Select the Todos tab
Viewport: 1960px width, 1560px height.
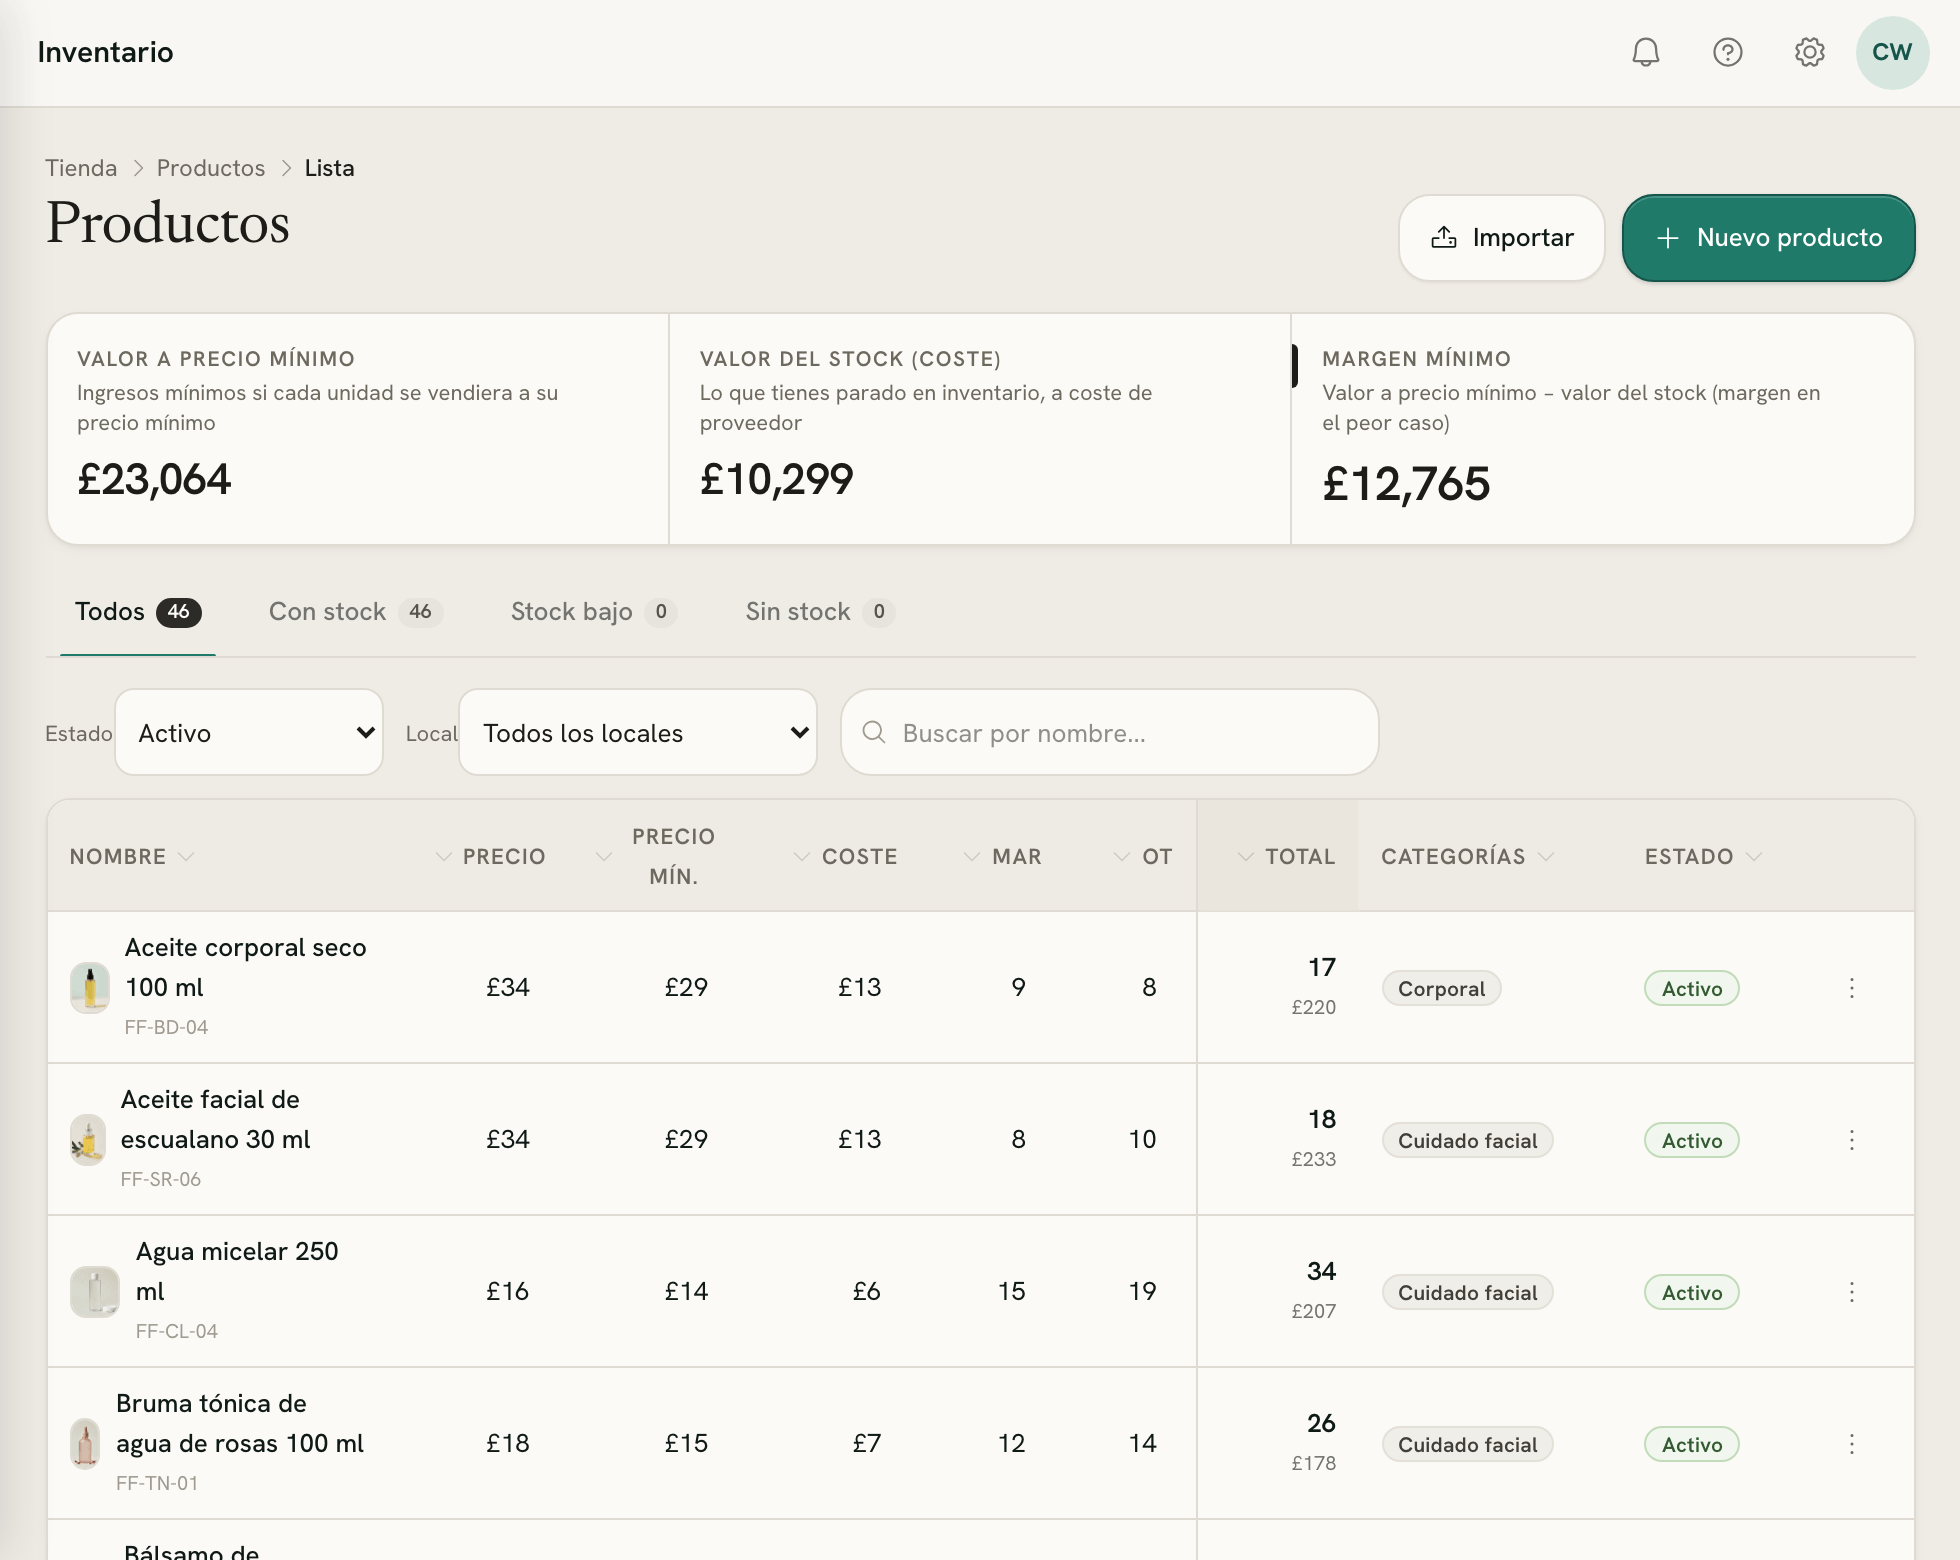click(x=138, y=612)
